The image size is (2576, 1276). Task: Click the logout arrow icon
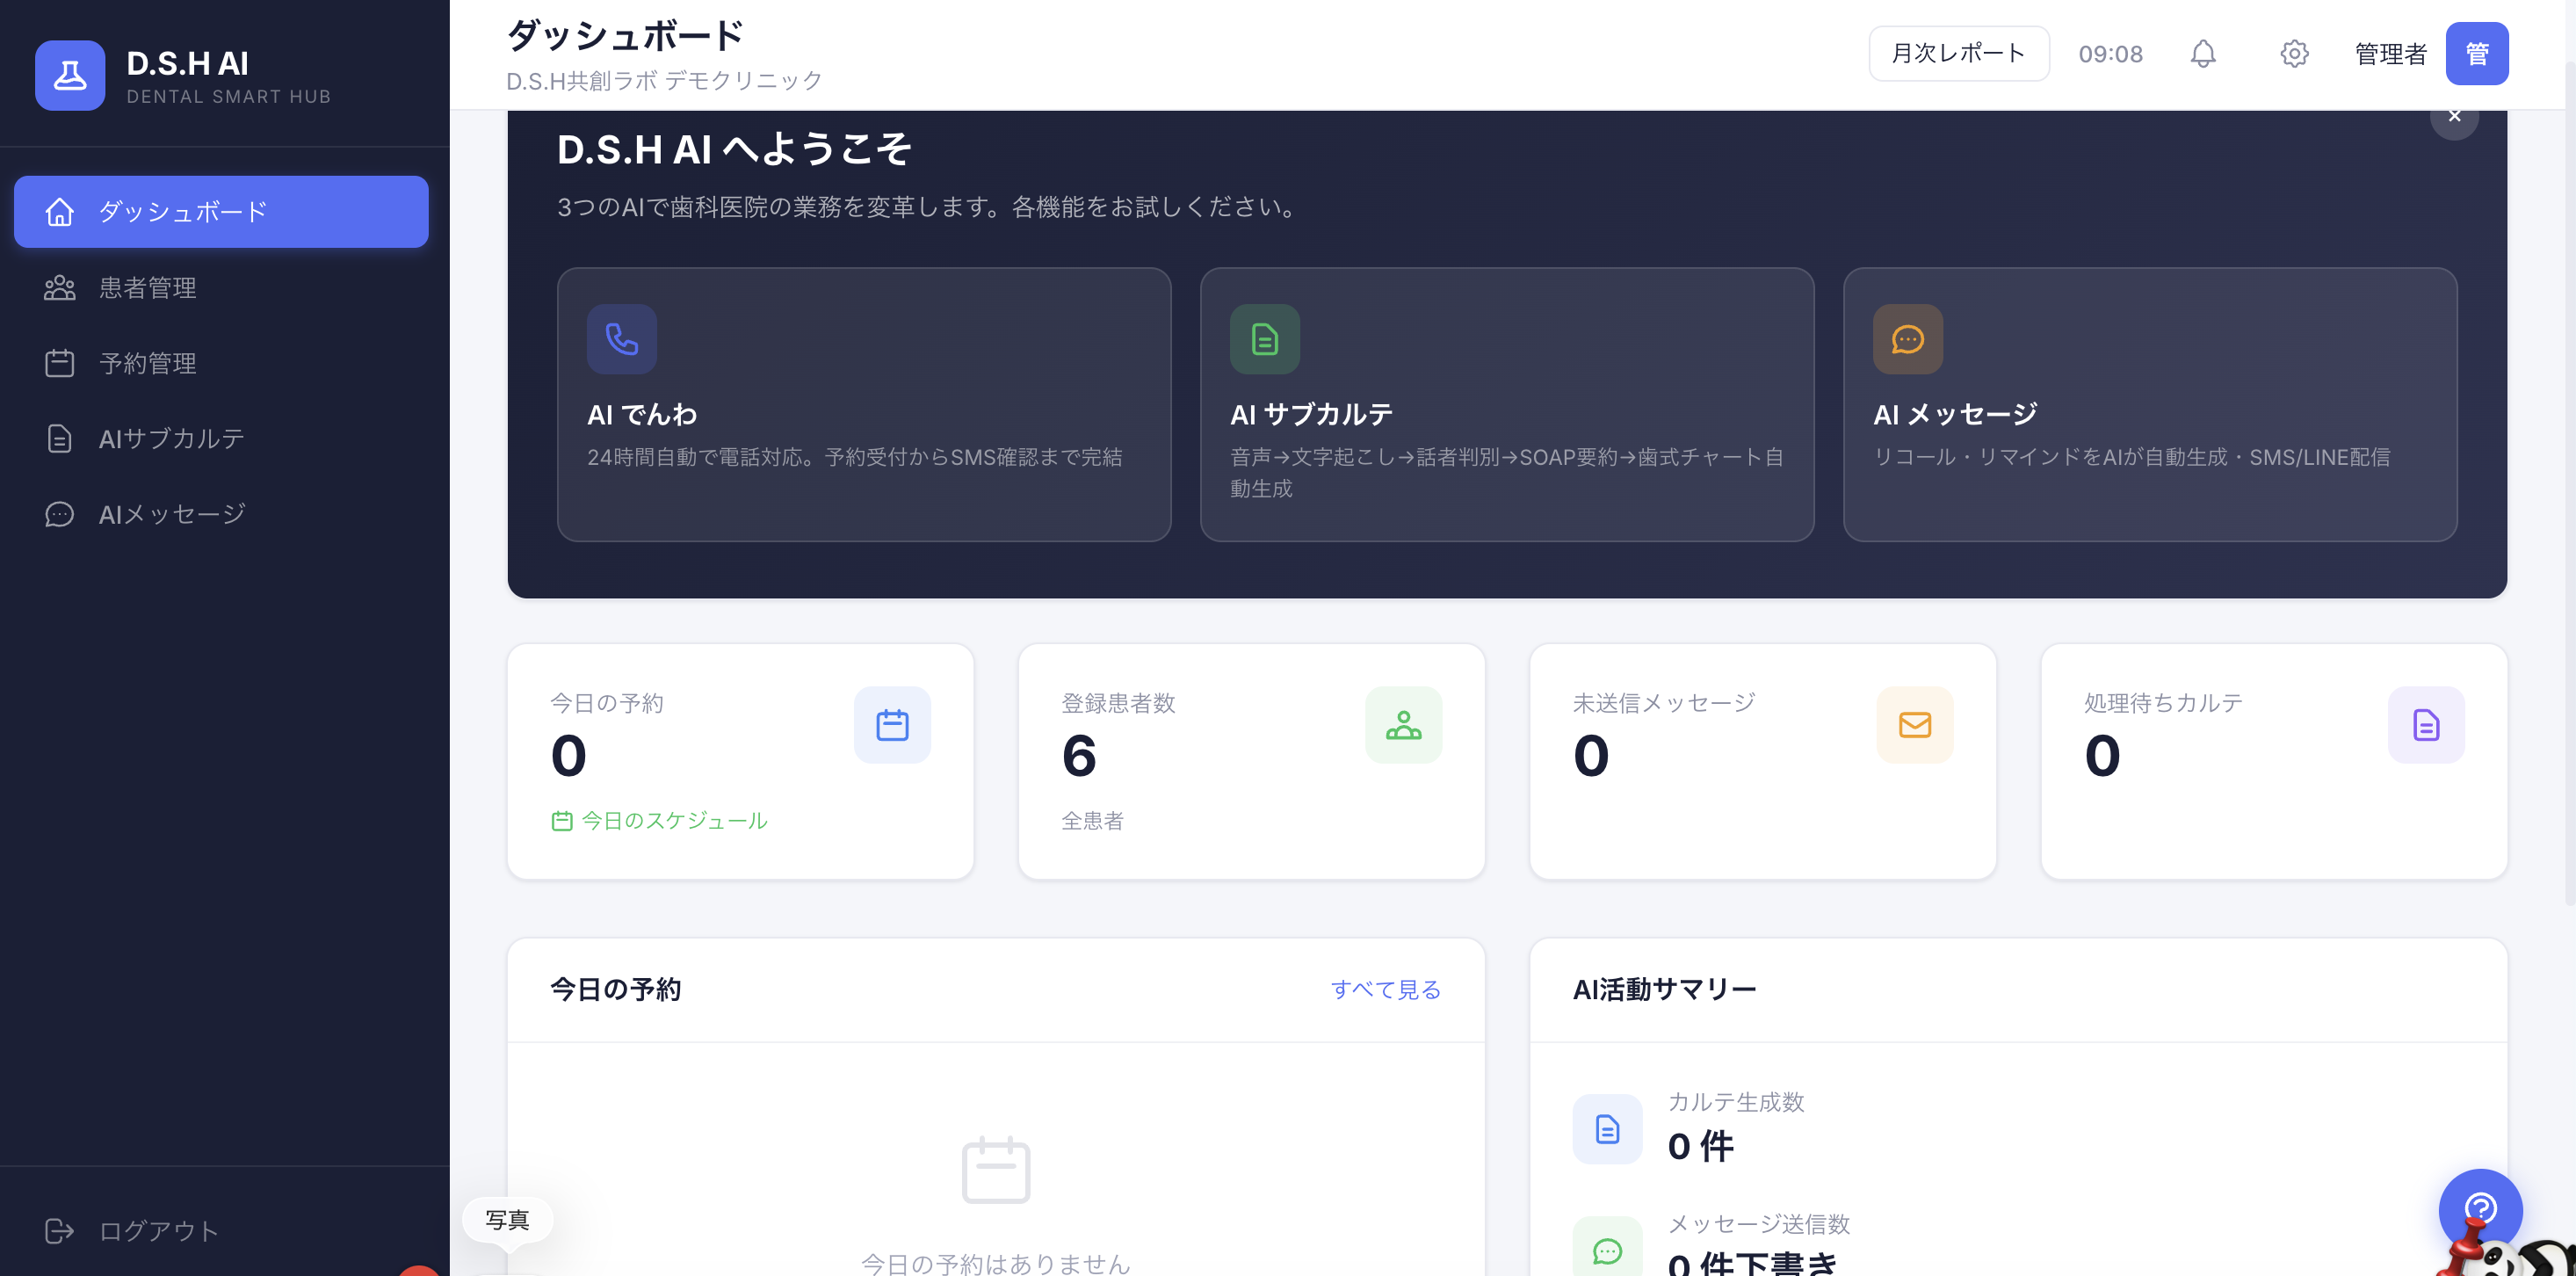point(60,1230)
